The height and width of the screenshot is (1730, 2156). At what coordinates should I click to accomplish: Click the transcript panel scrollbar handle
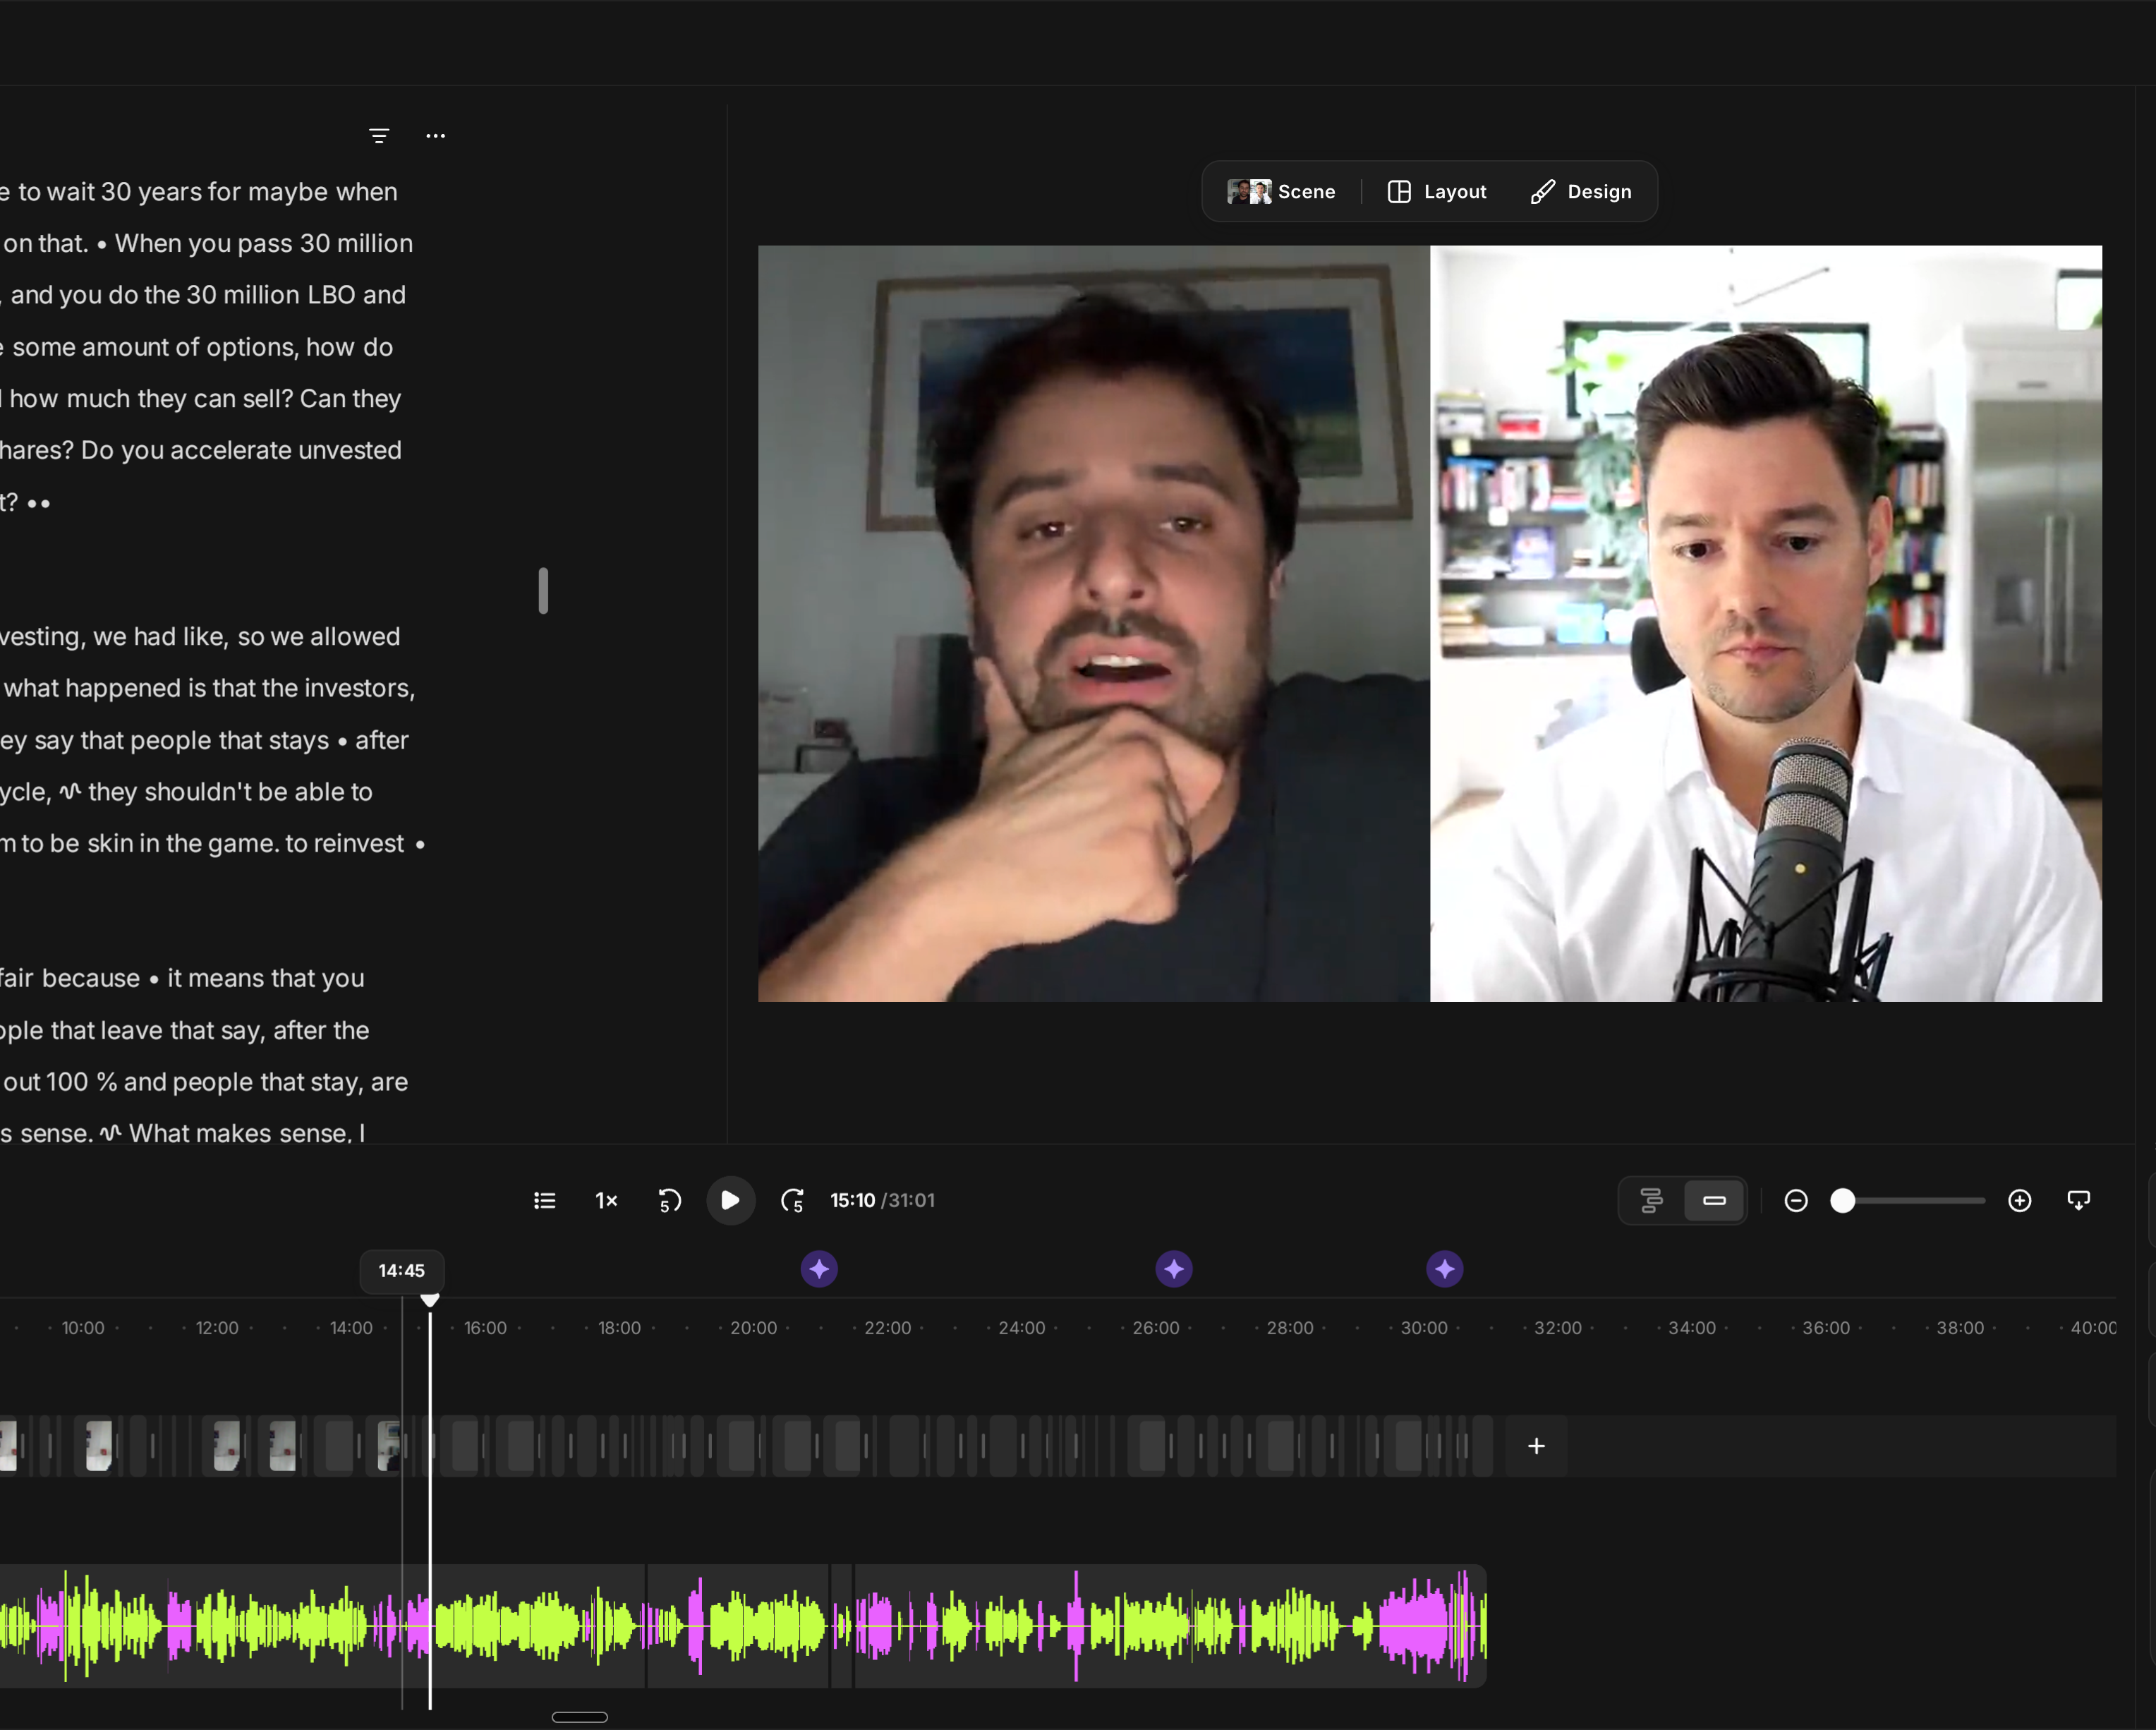543,590
